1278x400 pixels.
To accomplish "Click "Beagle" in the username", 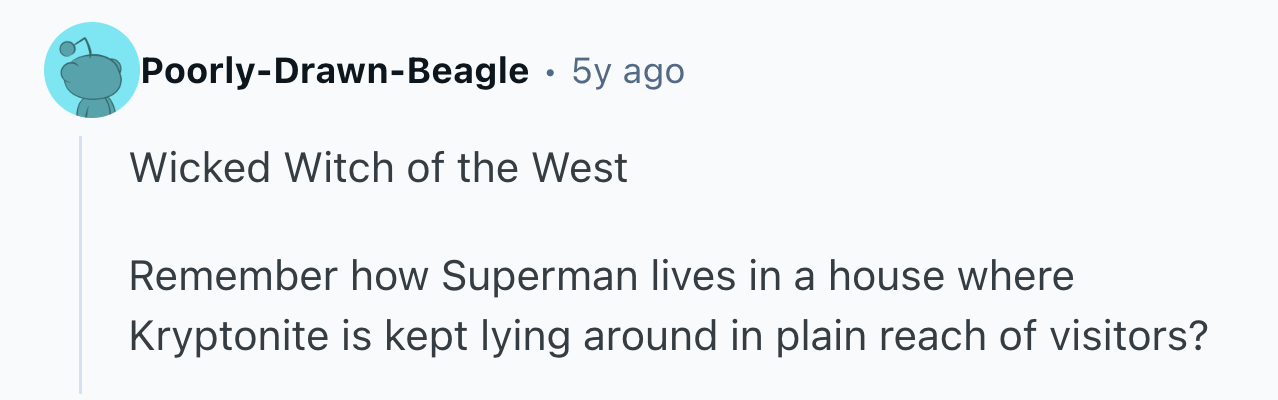I will tap(470, 71).
